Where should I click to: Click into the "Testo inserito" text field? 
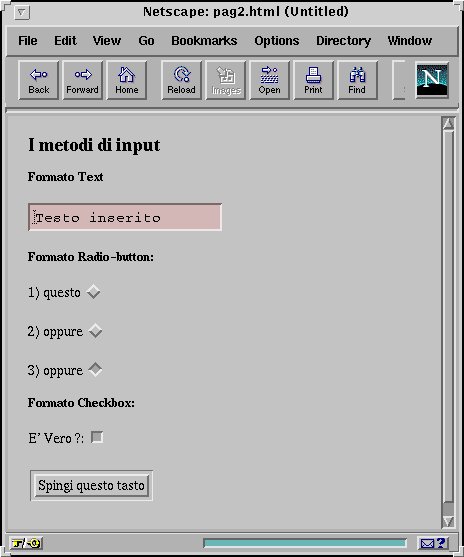click(x=125, y=217)
